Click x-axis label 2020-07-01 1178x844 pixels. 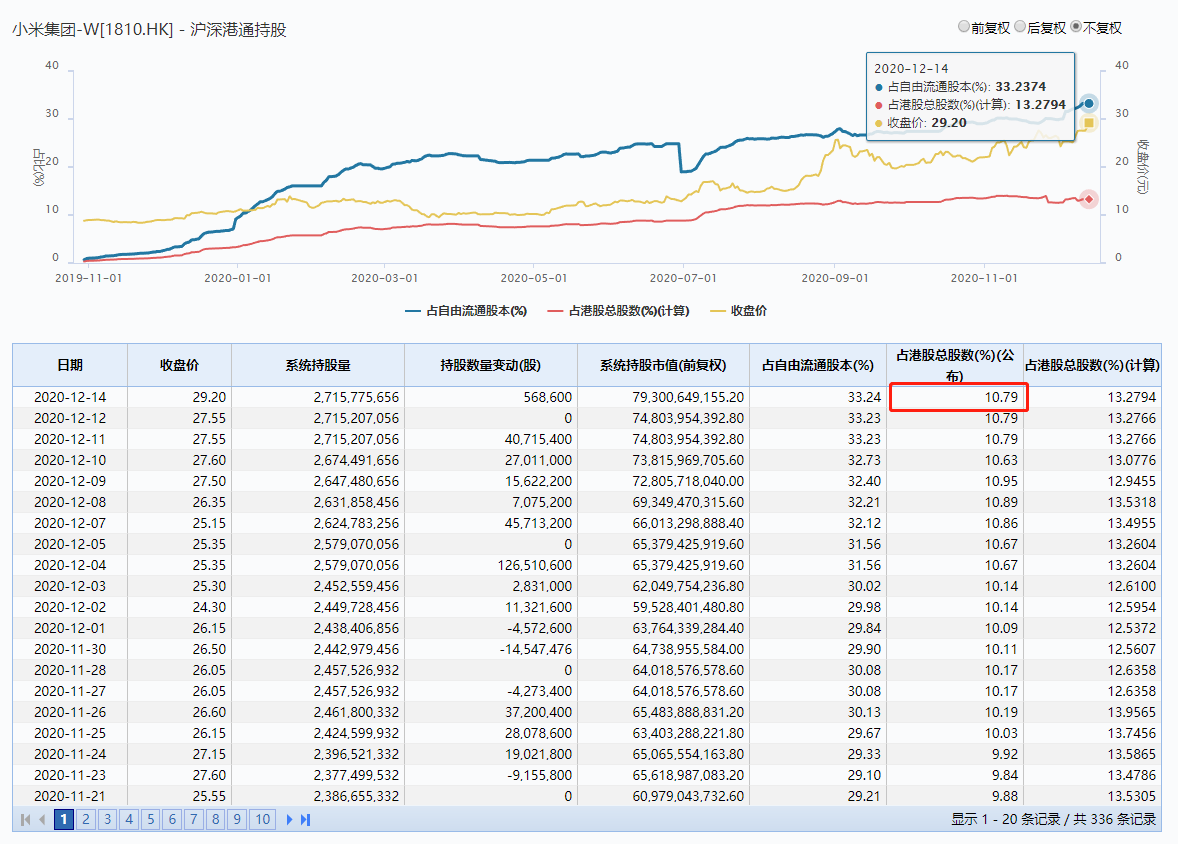tap(683, 278)
